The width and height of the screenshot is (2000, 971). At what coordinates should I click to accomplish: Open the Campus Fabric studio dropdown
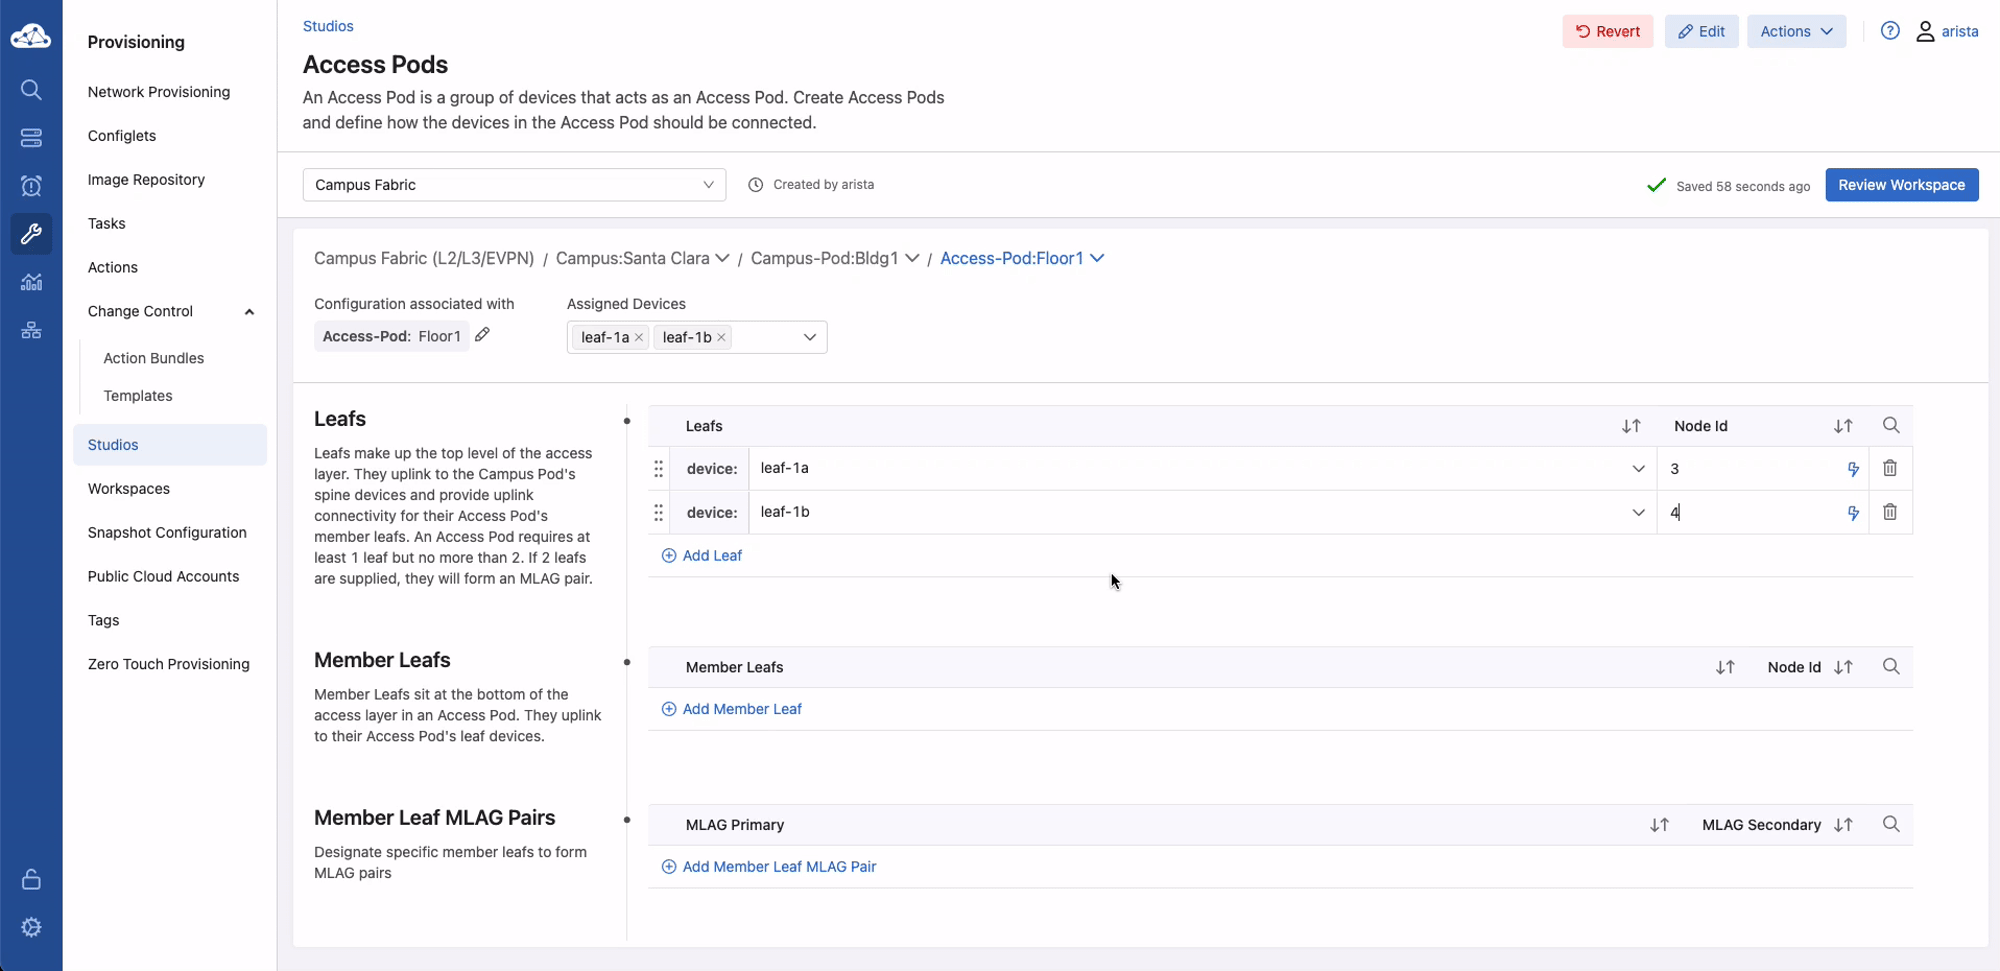point(514,185)
